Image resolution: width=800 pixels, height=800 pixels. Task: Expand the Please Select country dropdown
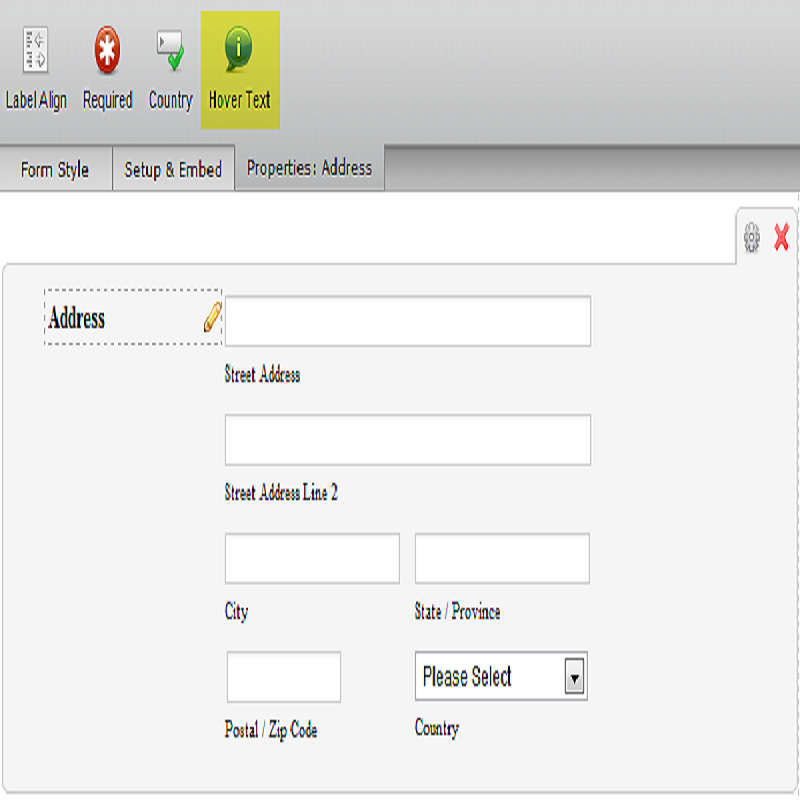coord(501,677)
